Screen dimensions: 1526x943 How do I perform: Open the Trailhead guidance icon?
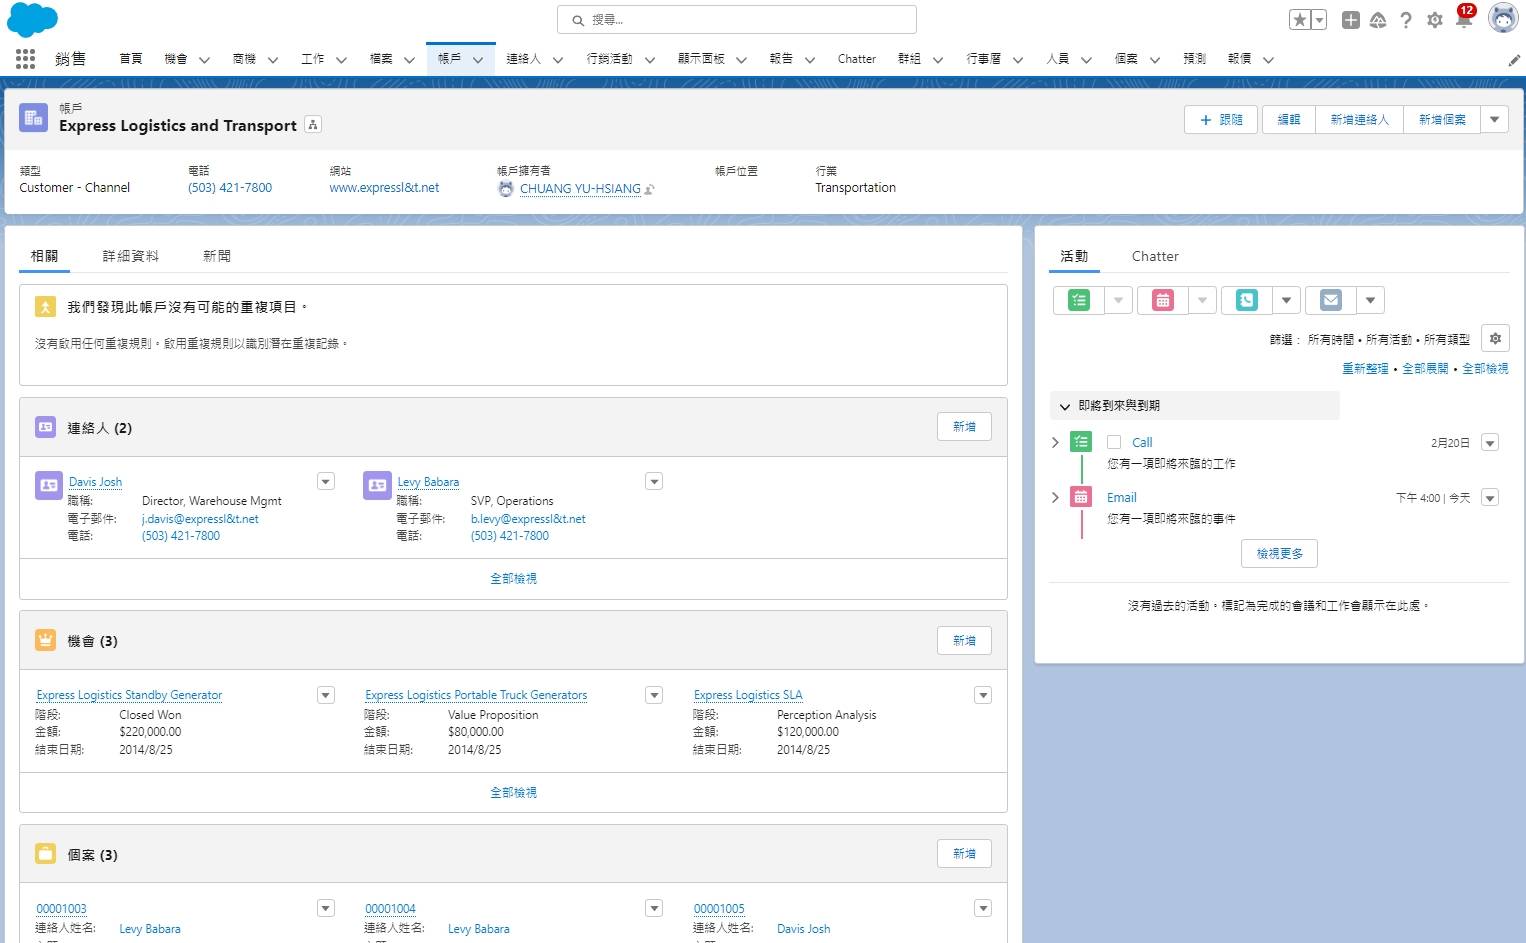pos(1378,19)
